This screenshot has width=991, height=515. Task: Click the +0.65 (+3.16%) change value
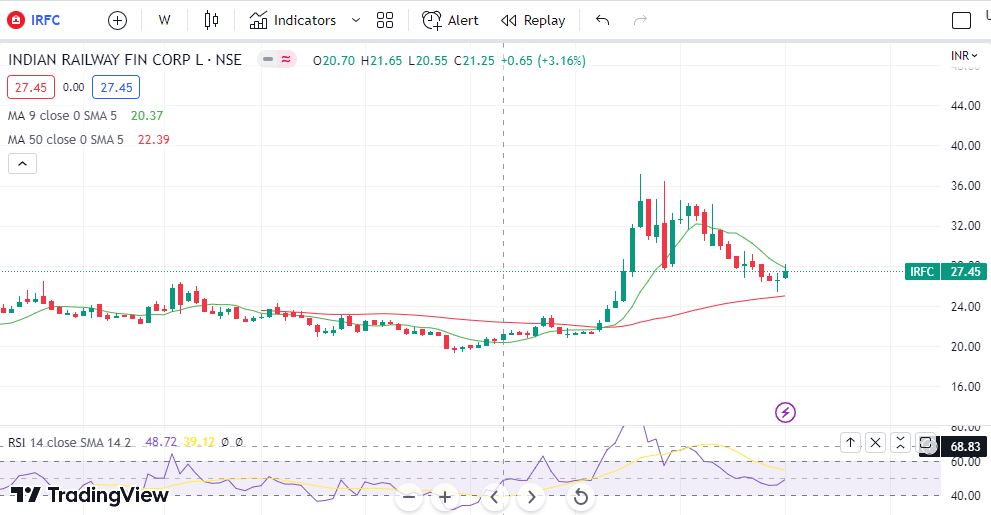[544, 61]
